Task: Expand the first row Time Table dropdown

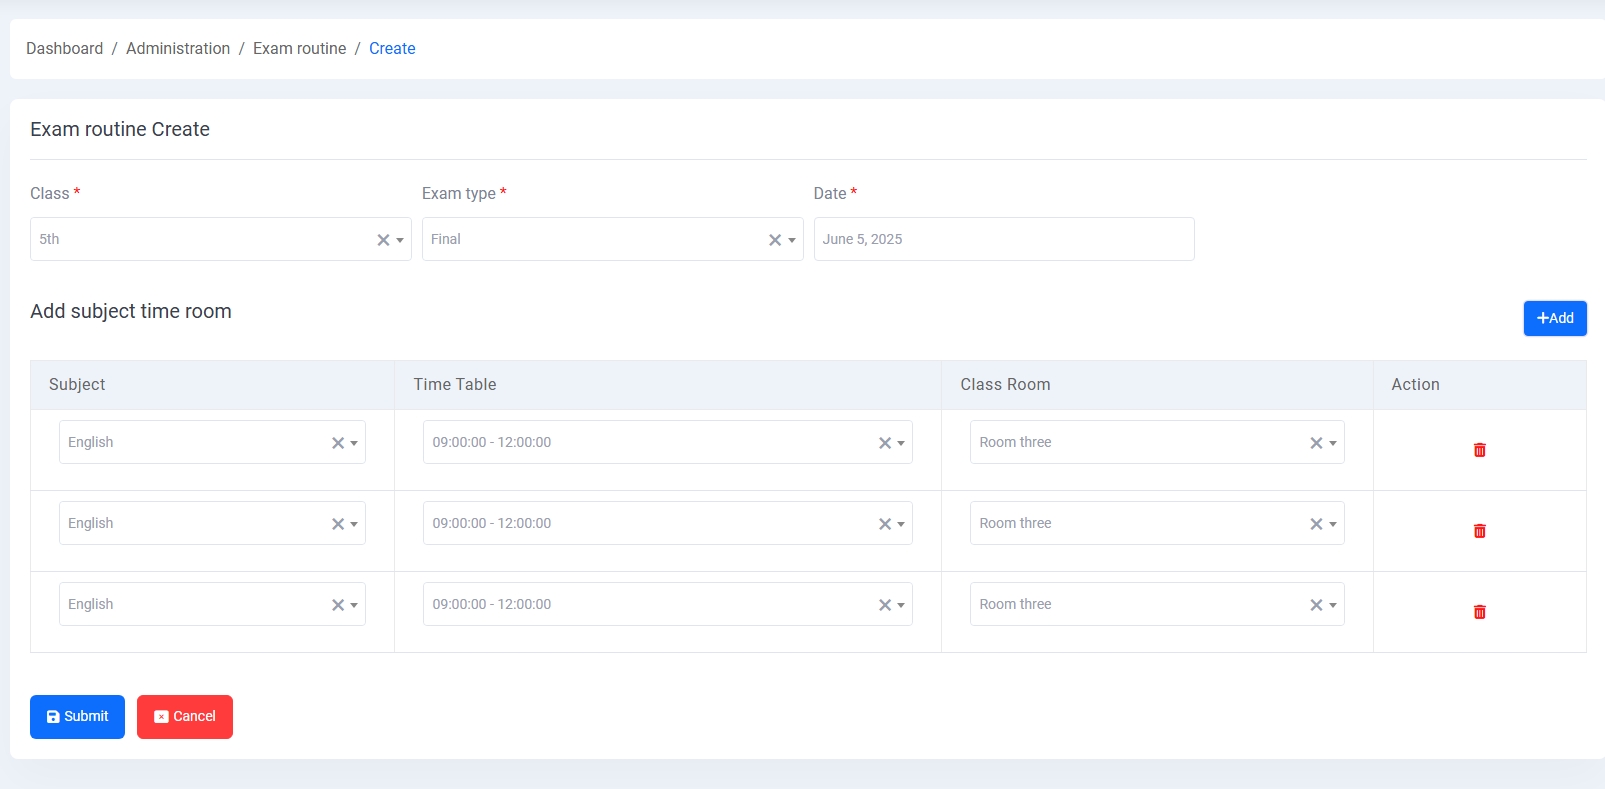Action: click(x=650, y=443)
